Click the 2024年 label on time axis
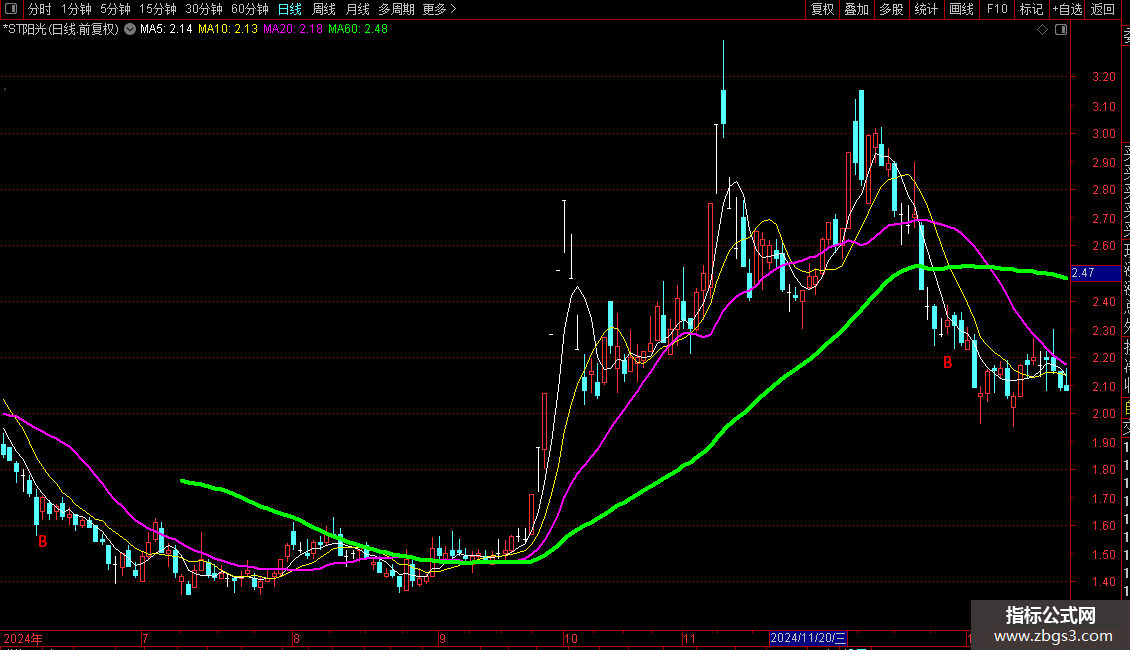This screenshot has width=1130, height=650. (x=22, y=638)
